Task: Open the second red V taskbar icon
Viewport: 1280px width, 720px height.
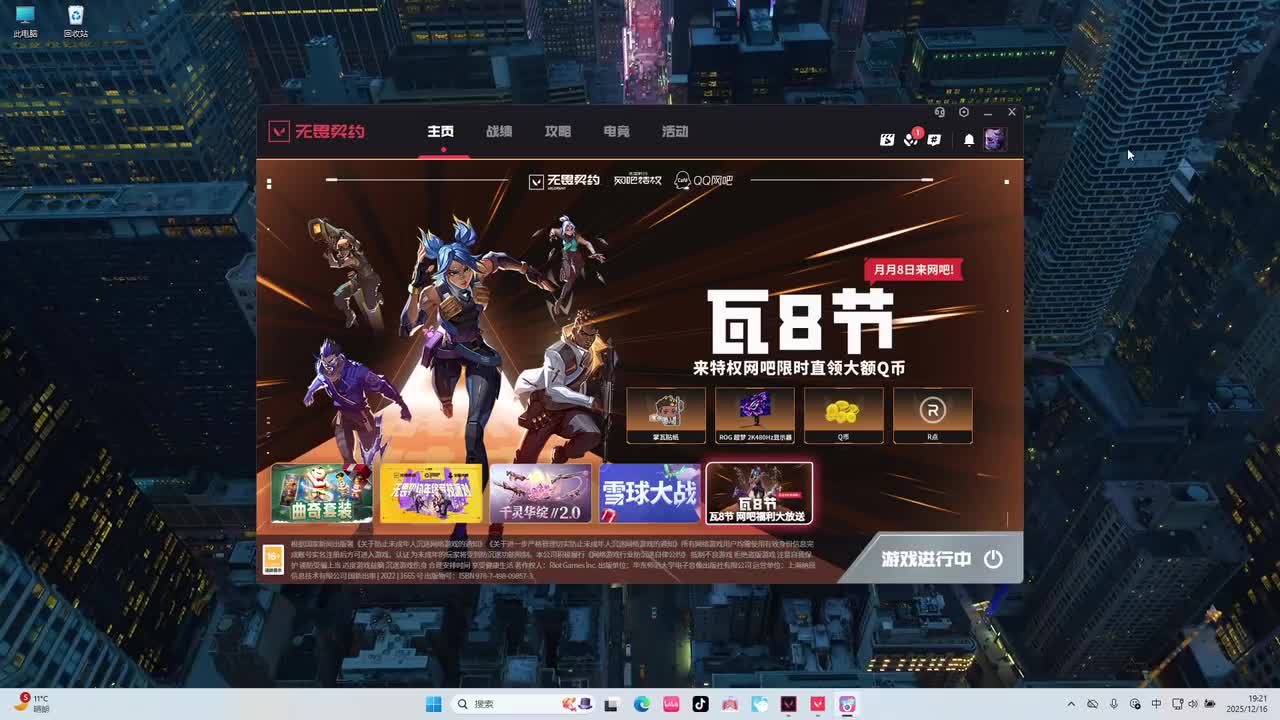Action: (x=818, y=704)
